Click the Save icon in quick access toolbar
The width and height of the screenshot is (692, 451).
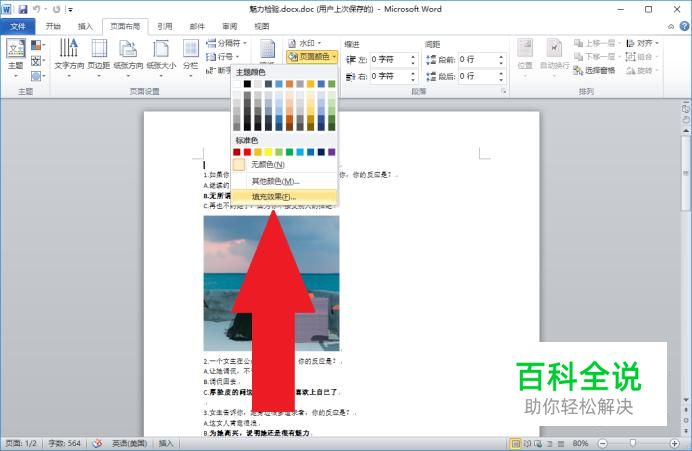(22, 9)
